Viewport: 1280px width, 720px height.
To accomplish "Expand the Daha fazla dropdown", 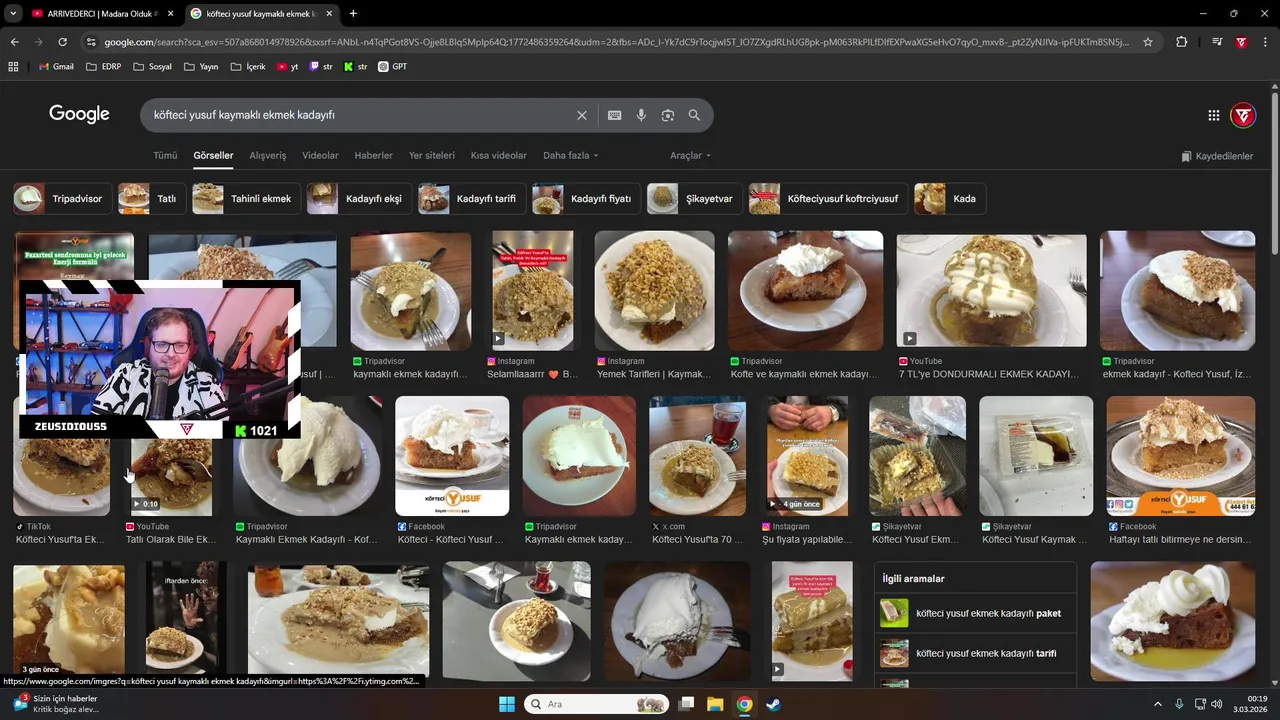I will [571, 156].
